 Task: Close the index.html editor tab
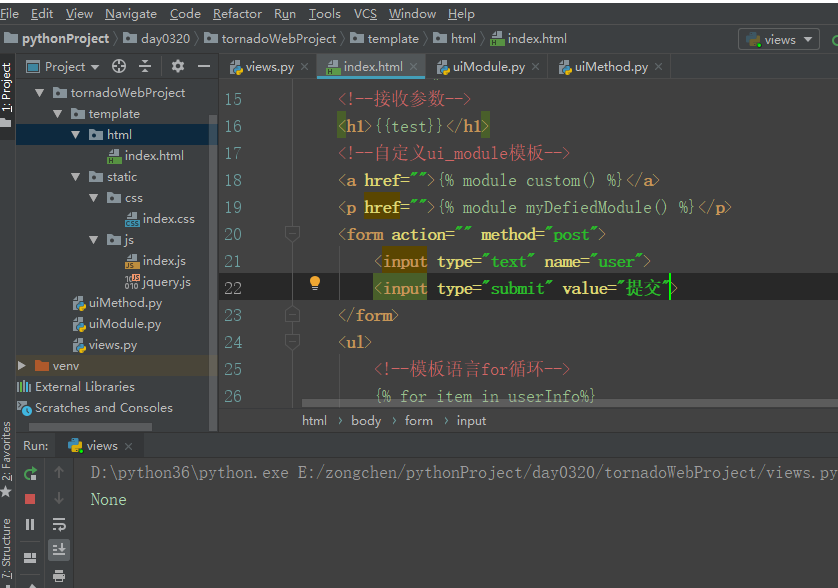413,67
